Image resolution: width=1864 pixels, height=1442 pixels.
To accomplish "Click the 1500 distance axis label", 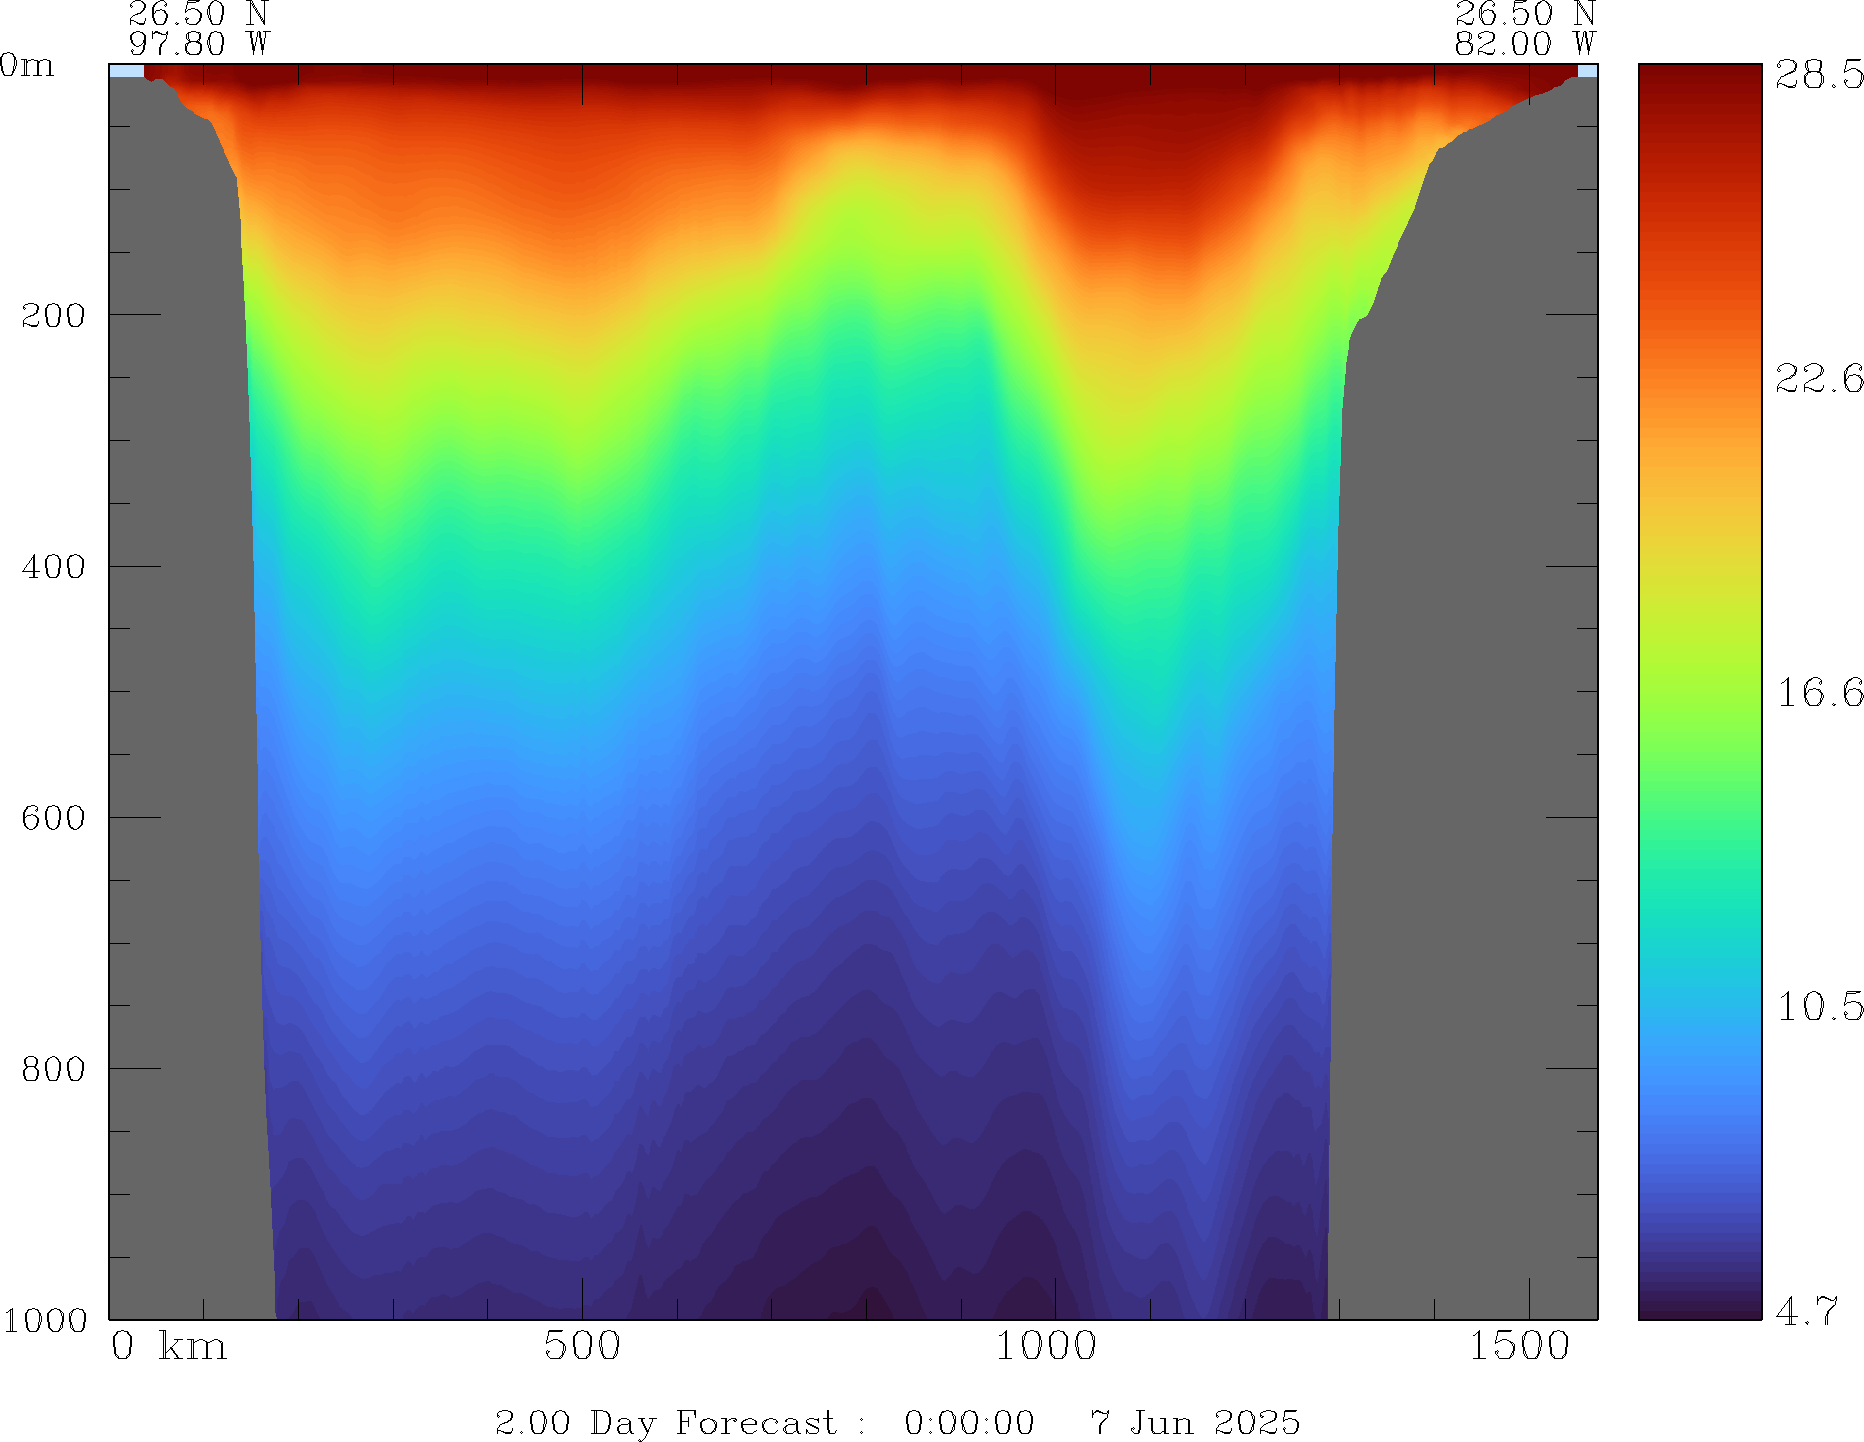I will point(1519,1347).
